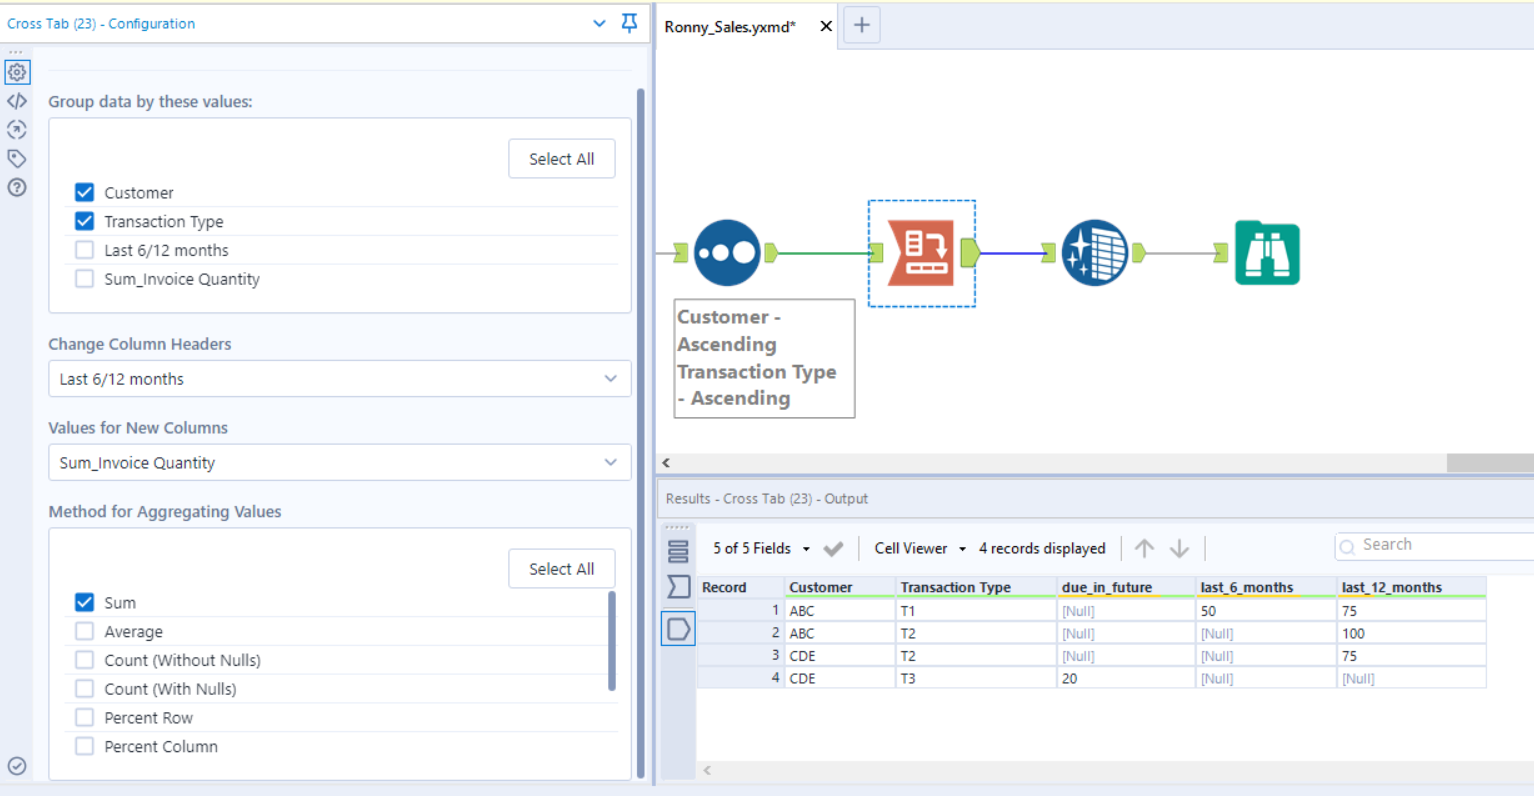
Task: Open the Values for New Columns dropdown
Action: (340, 462)
